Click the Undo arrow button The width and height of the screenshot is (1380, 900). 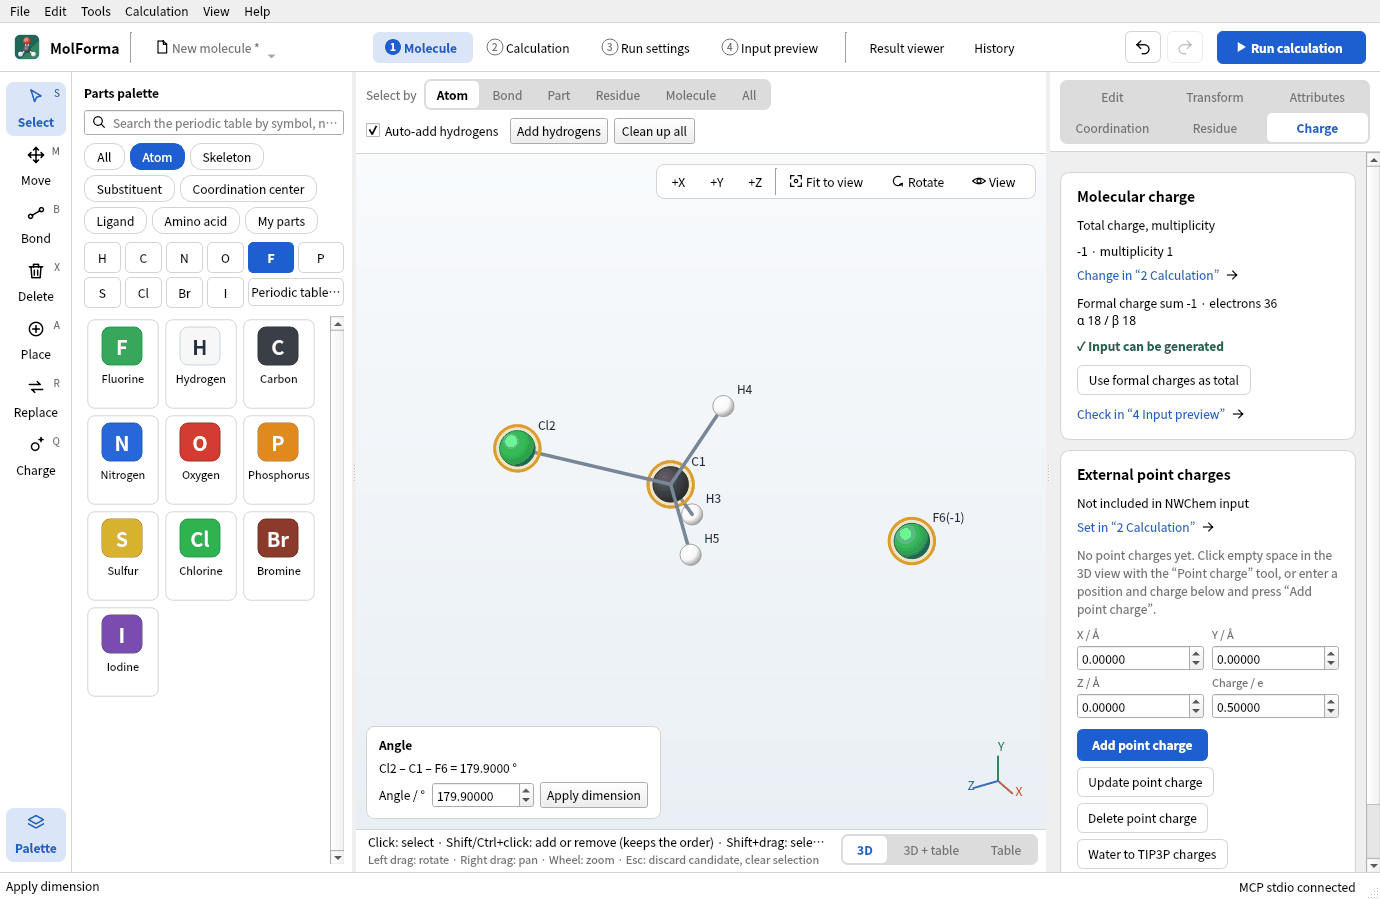1143,48
